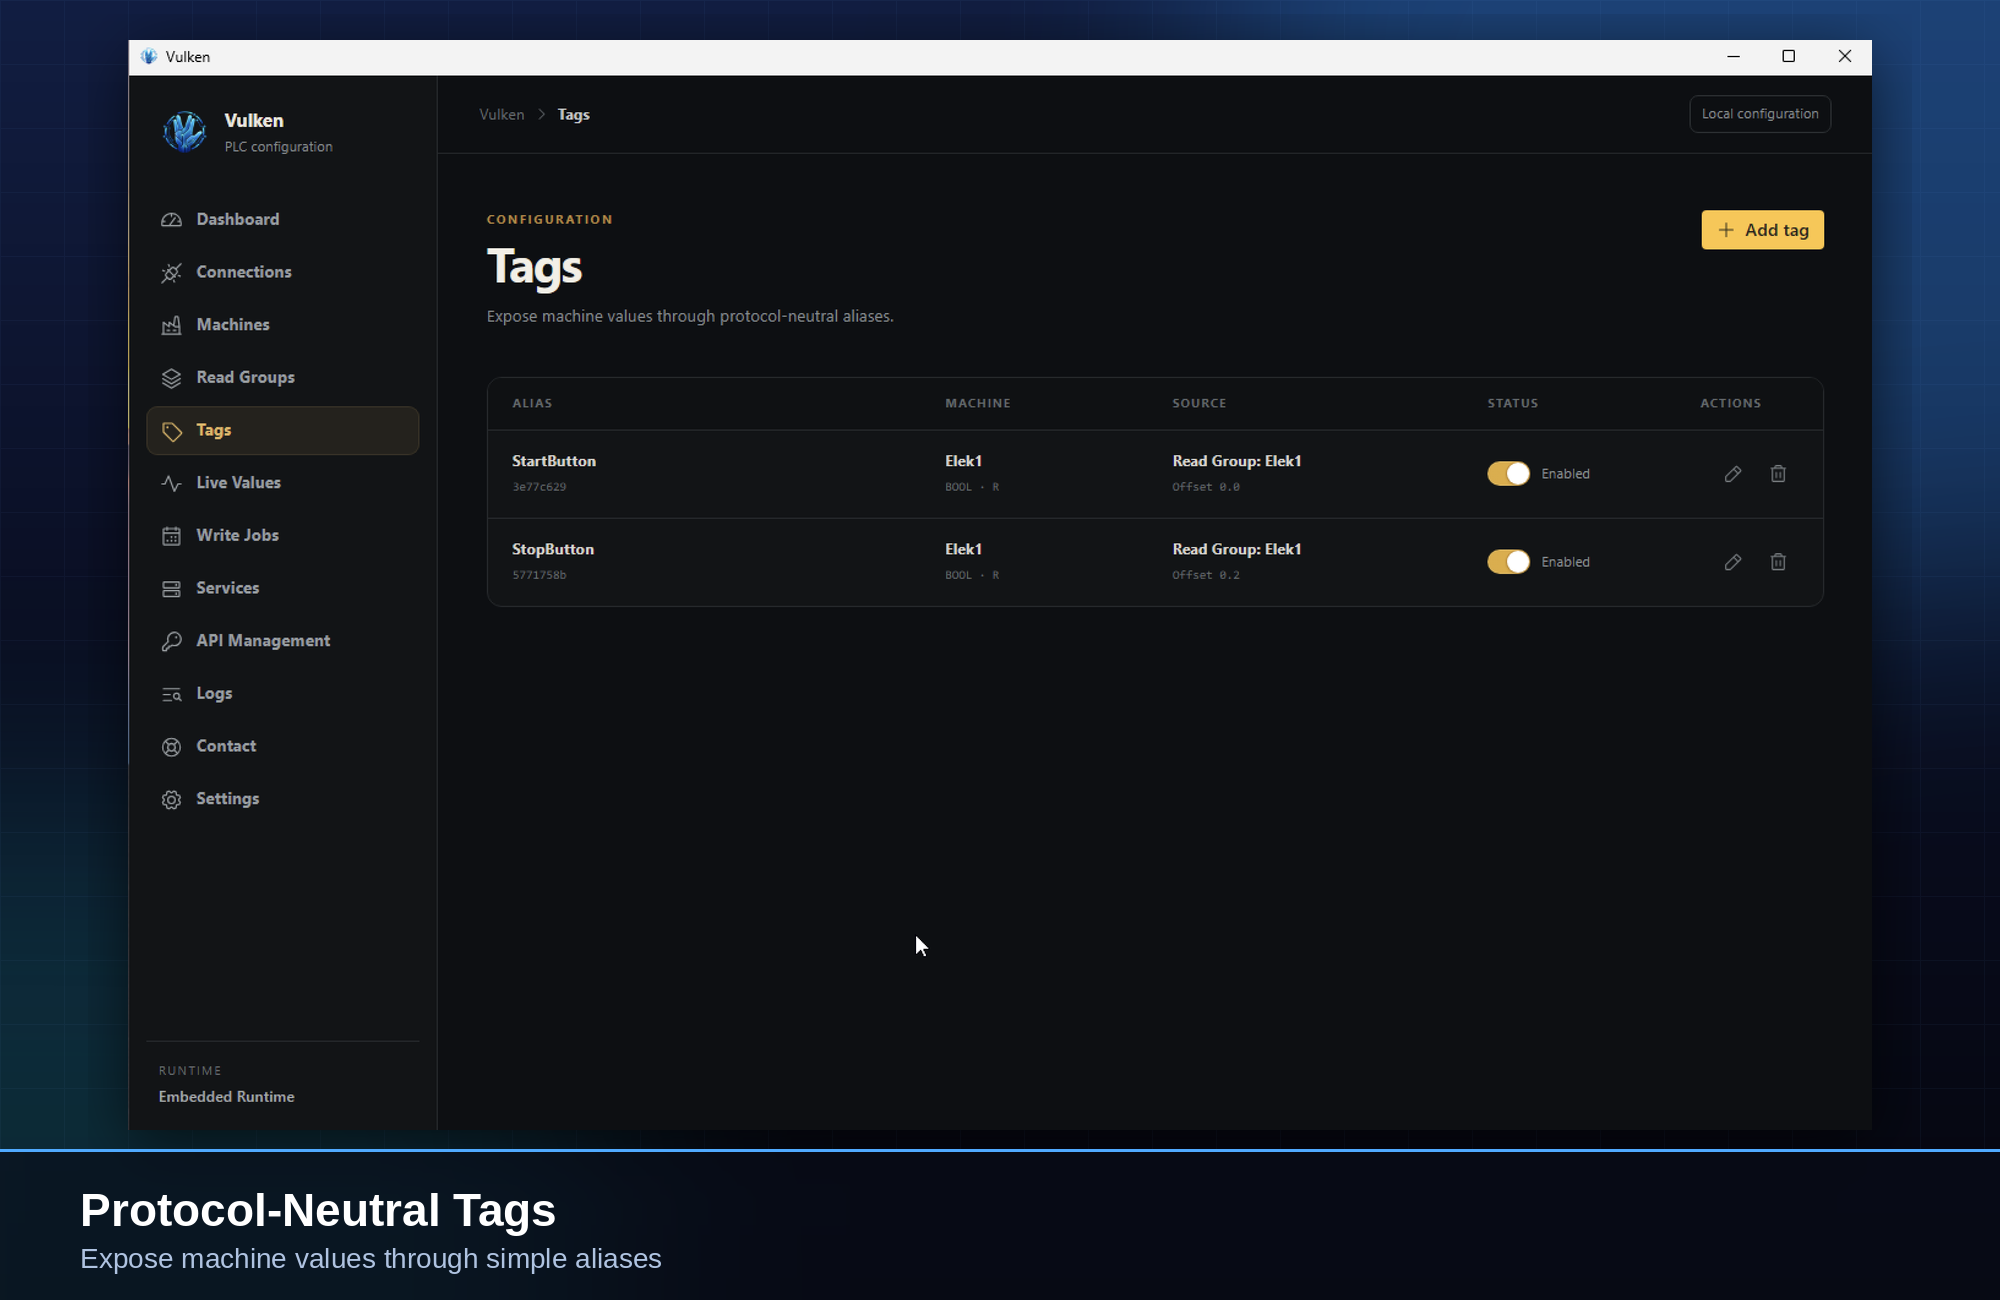2000x1300 pixels.
Task: Click the Tags breadcrumb item
Action: [573, 115]
